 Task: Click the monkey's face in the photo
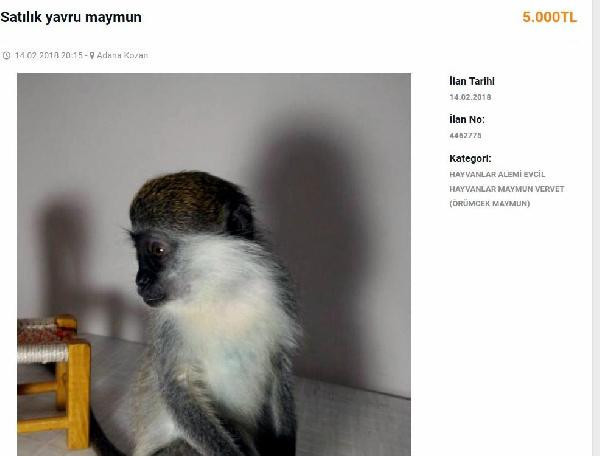(153, 268)
